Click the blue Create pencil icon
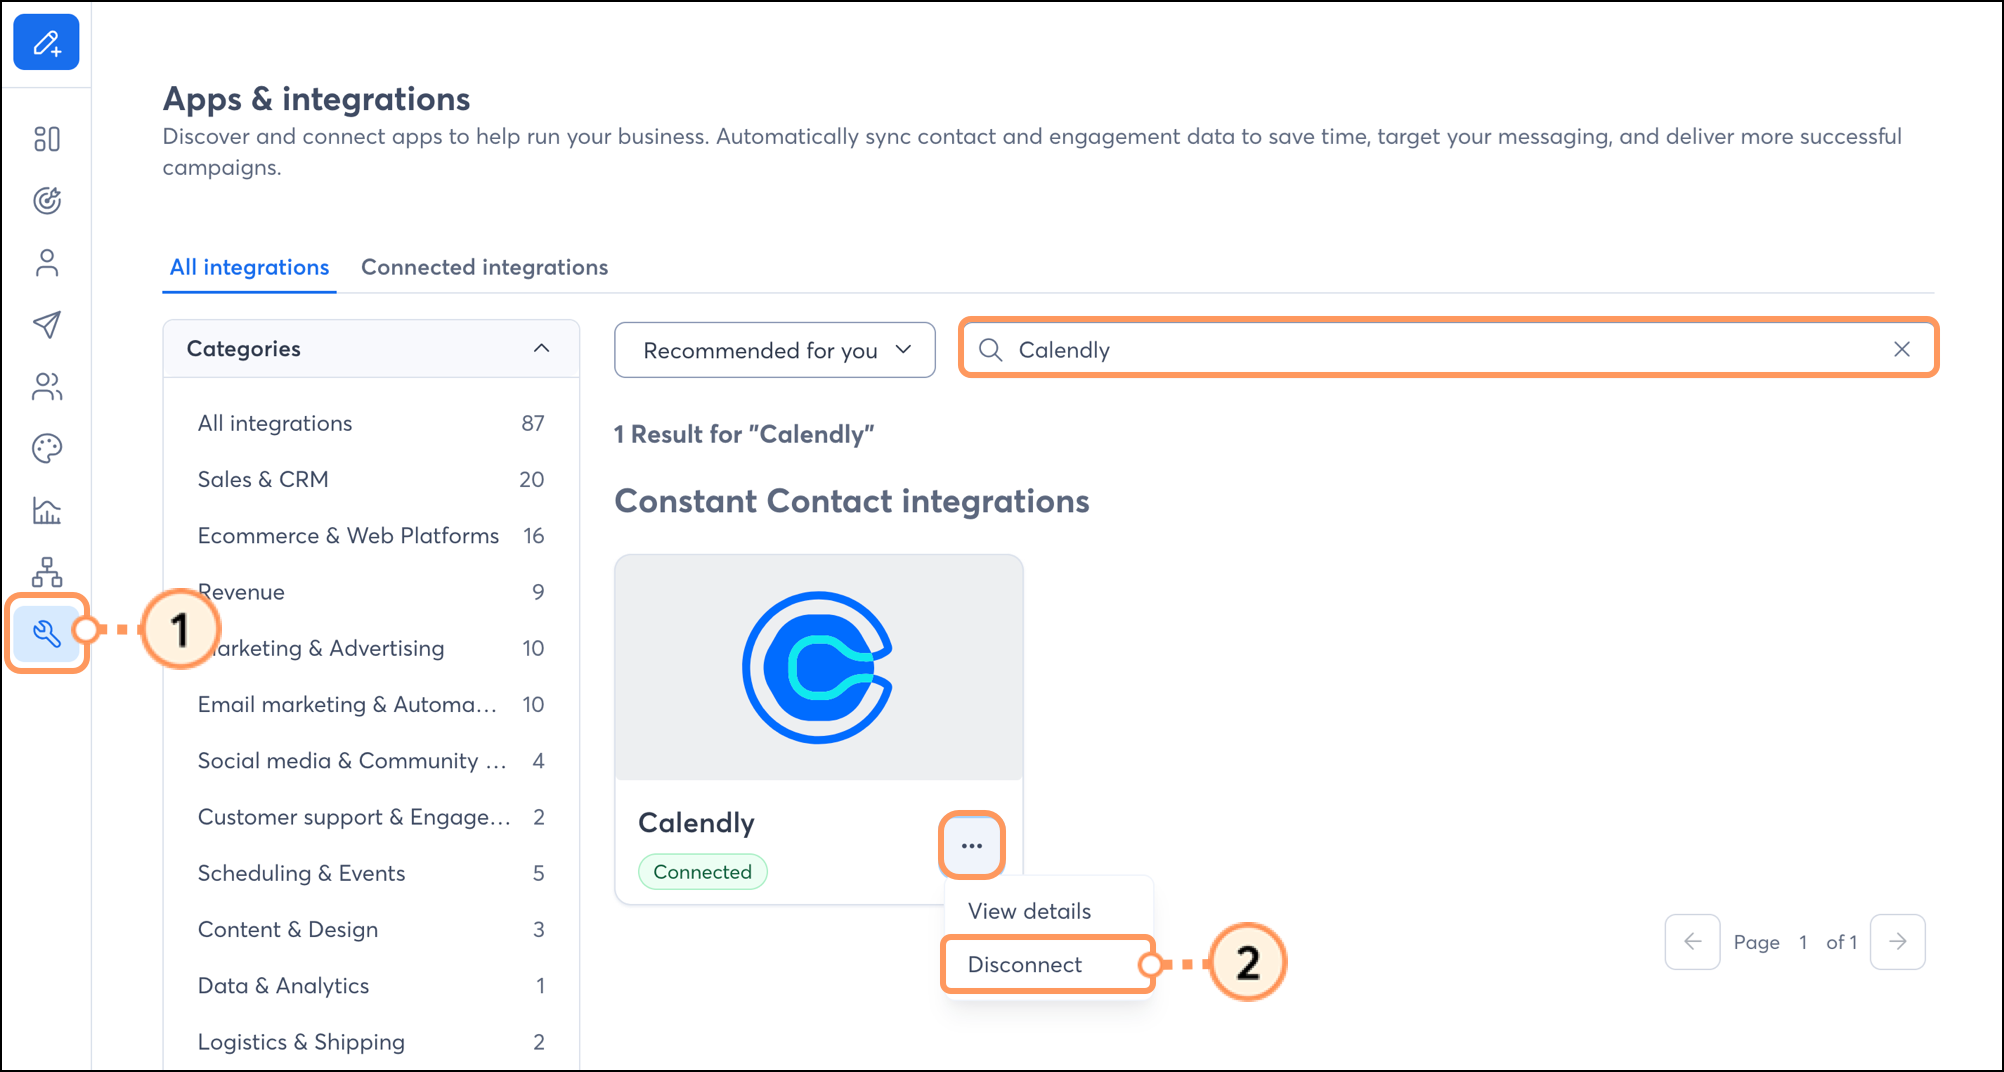The height and width of the screenshot is (1072, 2004). point(46,42)
